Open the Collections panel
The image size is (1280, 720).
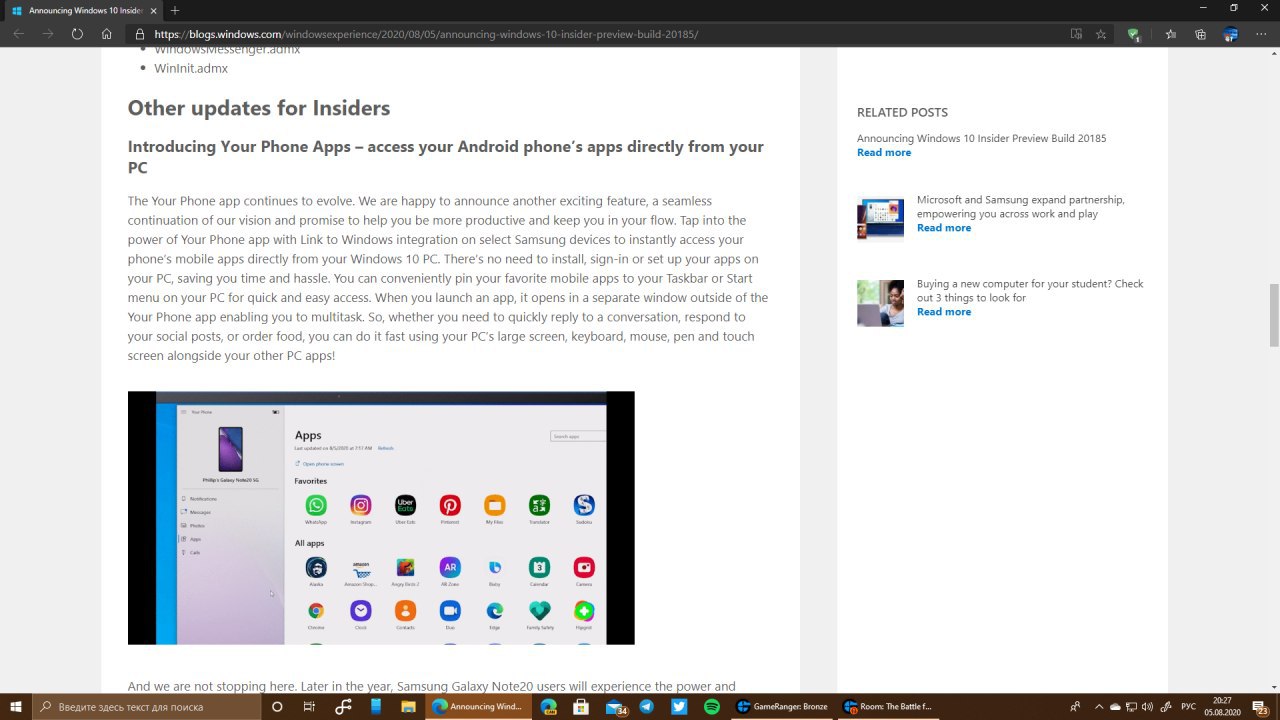tap(1200, 34)
